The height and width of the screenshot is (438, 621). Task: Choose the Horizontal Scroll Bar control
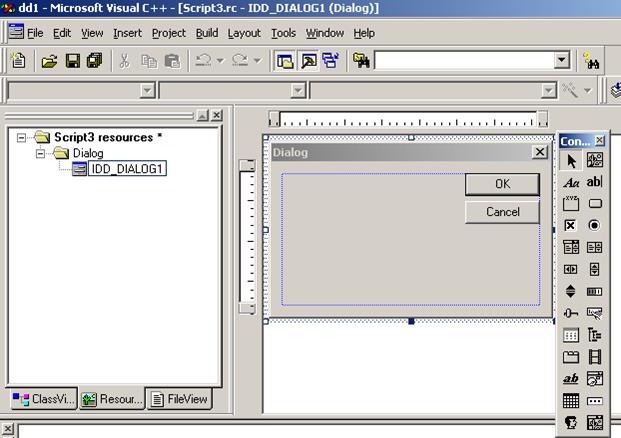570,269
